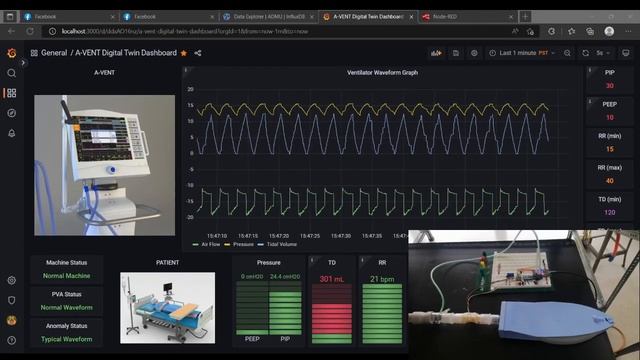Click the Anomaly Status panel title

[x=67, y=326]
